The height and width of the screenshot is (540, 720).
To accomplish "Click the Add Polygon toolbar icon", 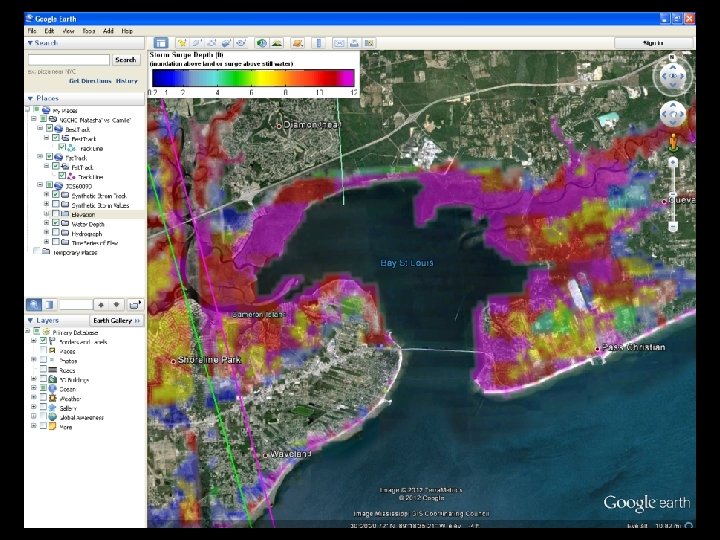I will tap(197, 43).
